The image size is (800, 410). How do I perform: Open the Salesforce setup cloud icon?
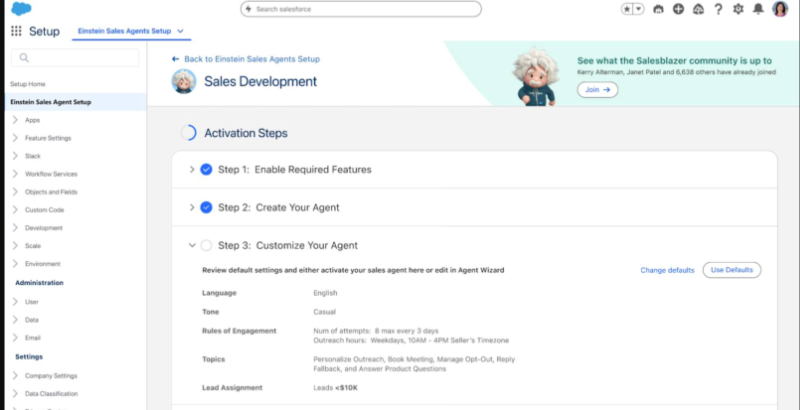698,9
